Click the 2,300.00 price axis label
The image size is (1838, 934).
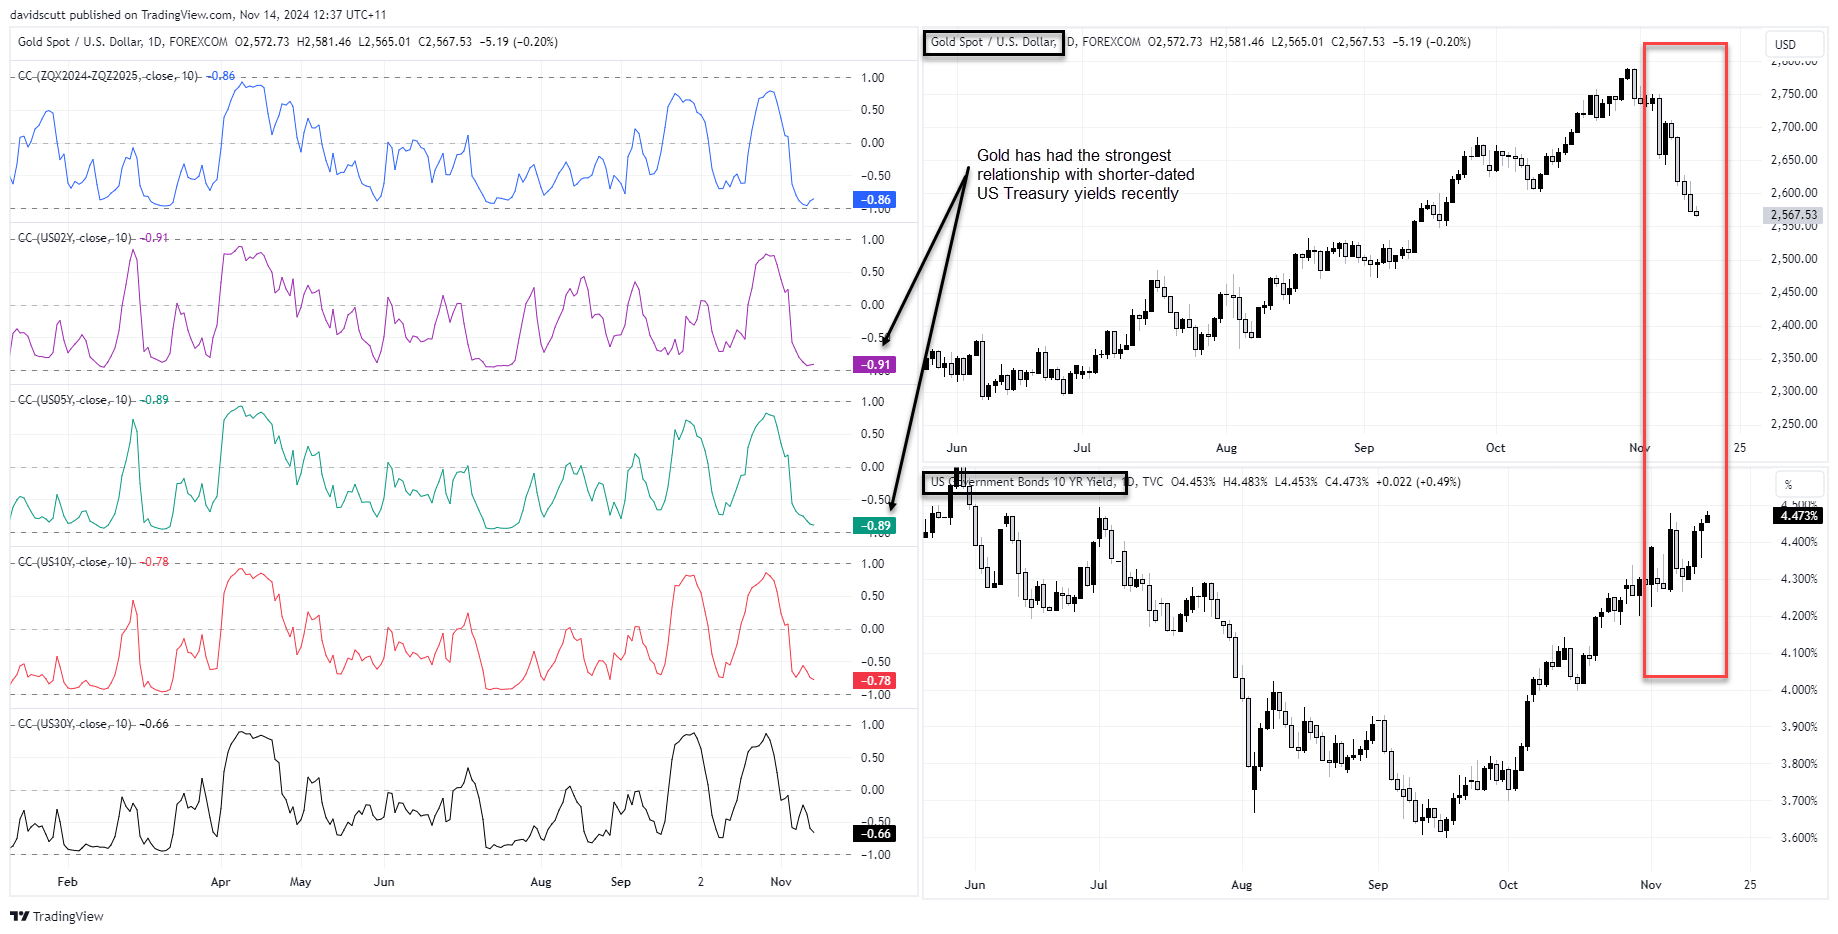click(x=1794, y=391)
